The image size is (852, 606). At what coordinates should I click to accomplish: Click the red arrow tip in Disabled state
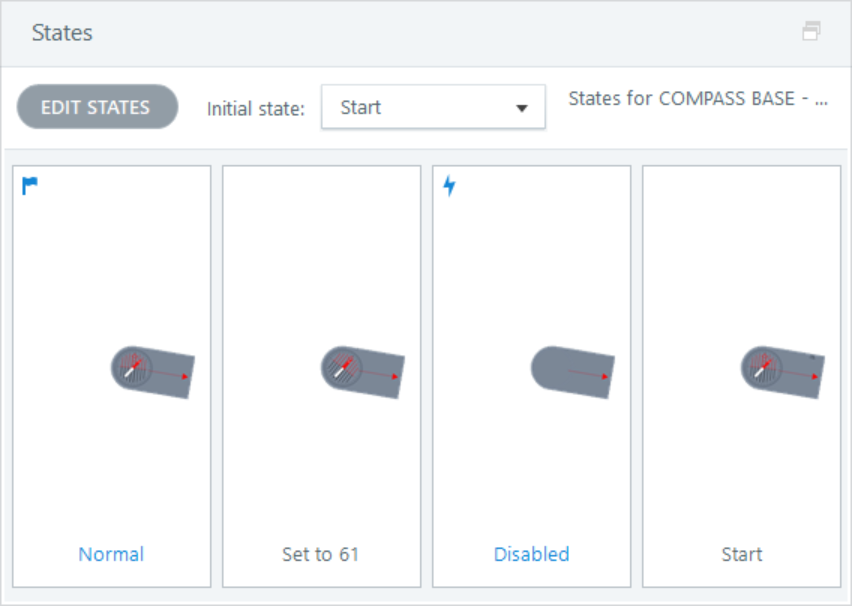pyautogui.click(x=607, y=377)
